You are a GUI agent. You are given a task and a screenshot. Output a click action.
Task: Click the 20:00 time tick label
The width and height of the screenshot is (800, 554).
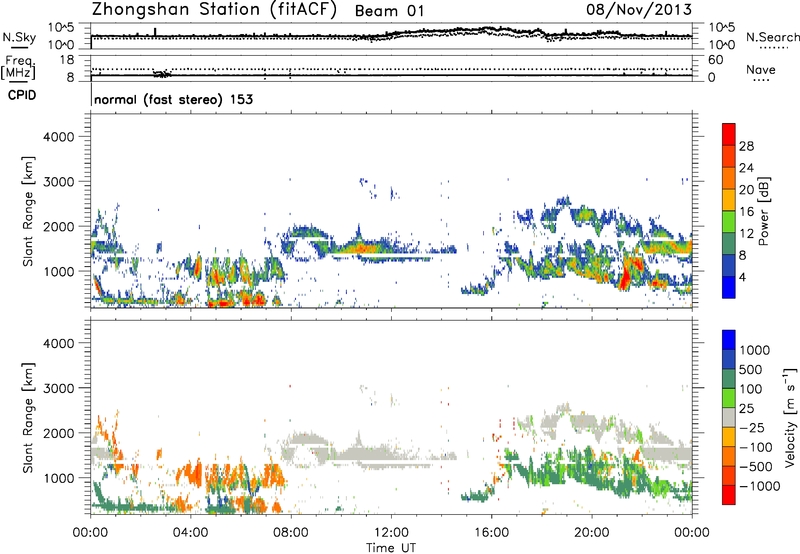pyautogui.click(x=591, y=533)
